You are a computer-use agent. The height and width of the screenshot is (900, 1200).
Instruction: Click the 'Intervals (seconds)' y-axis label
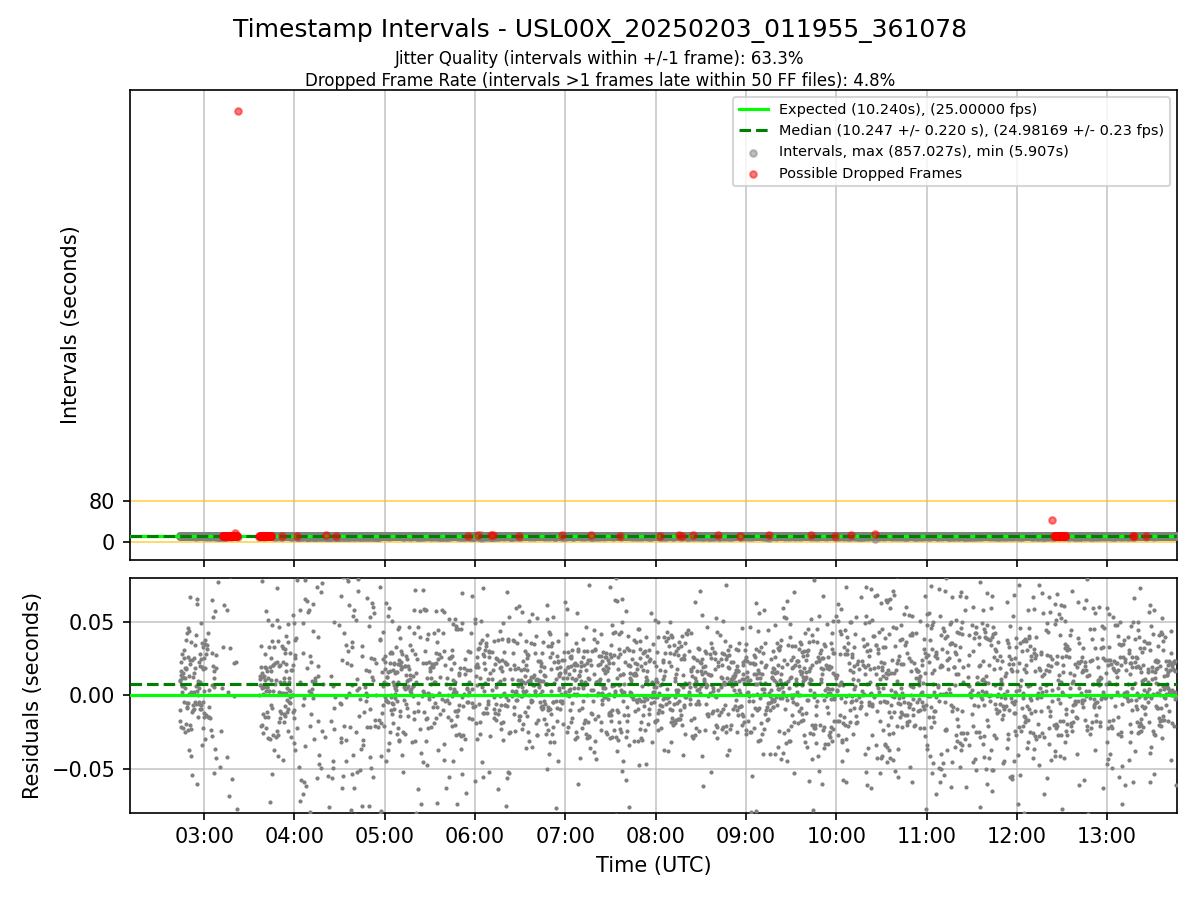point(69,325)
